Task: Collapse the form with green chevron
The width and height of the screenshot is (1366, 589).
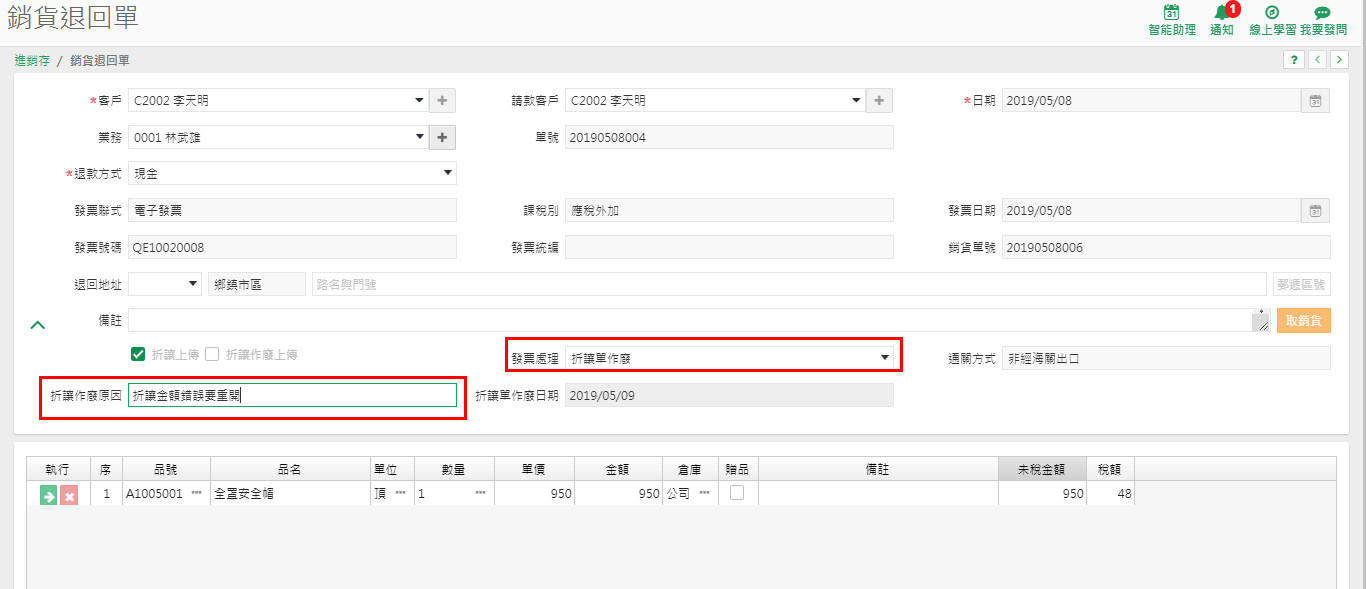Action: (38, 324)
